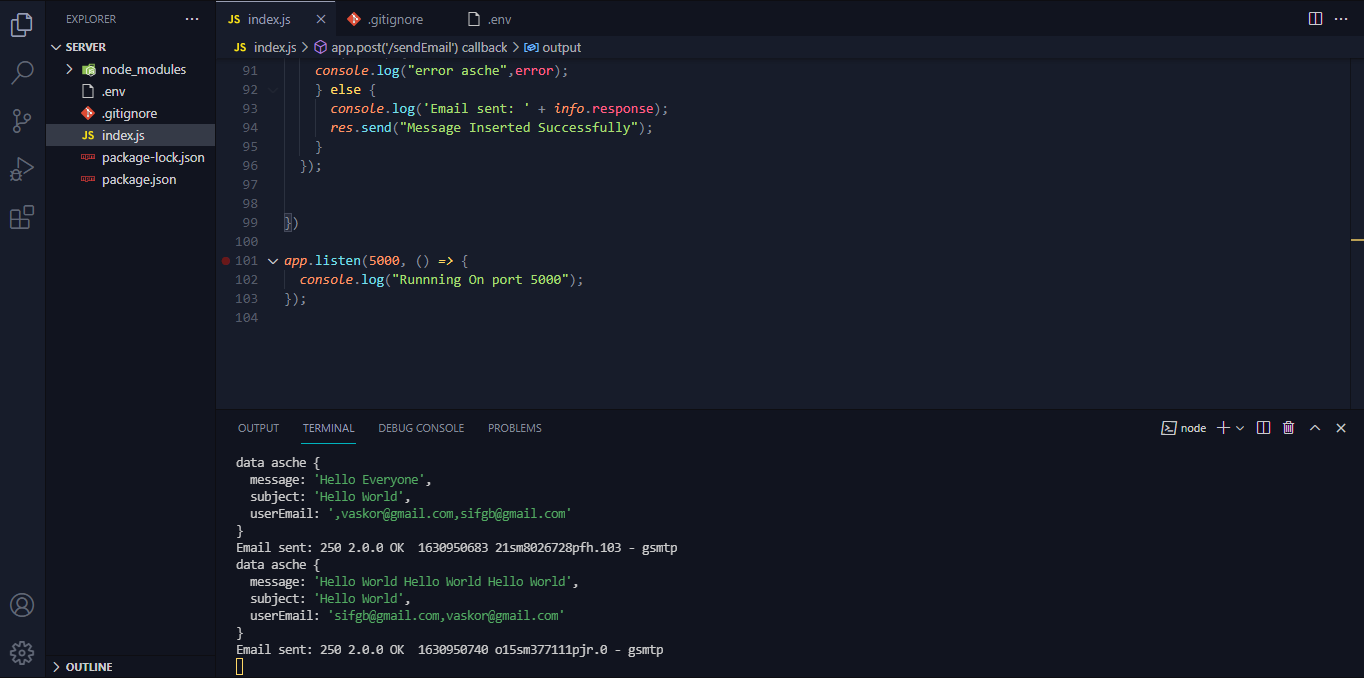
Task: Toggle the Explorer sidebar icon
Action: pos(22,25)
